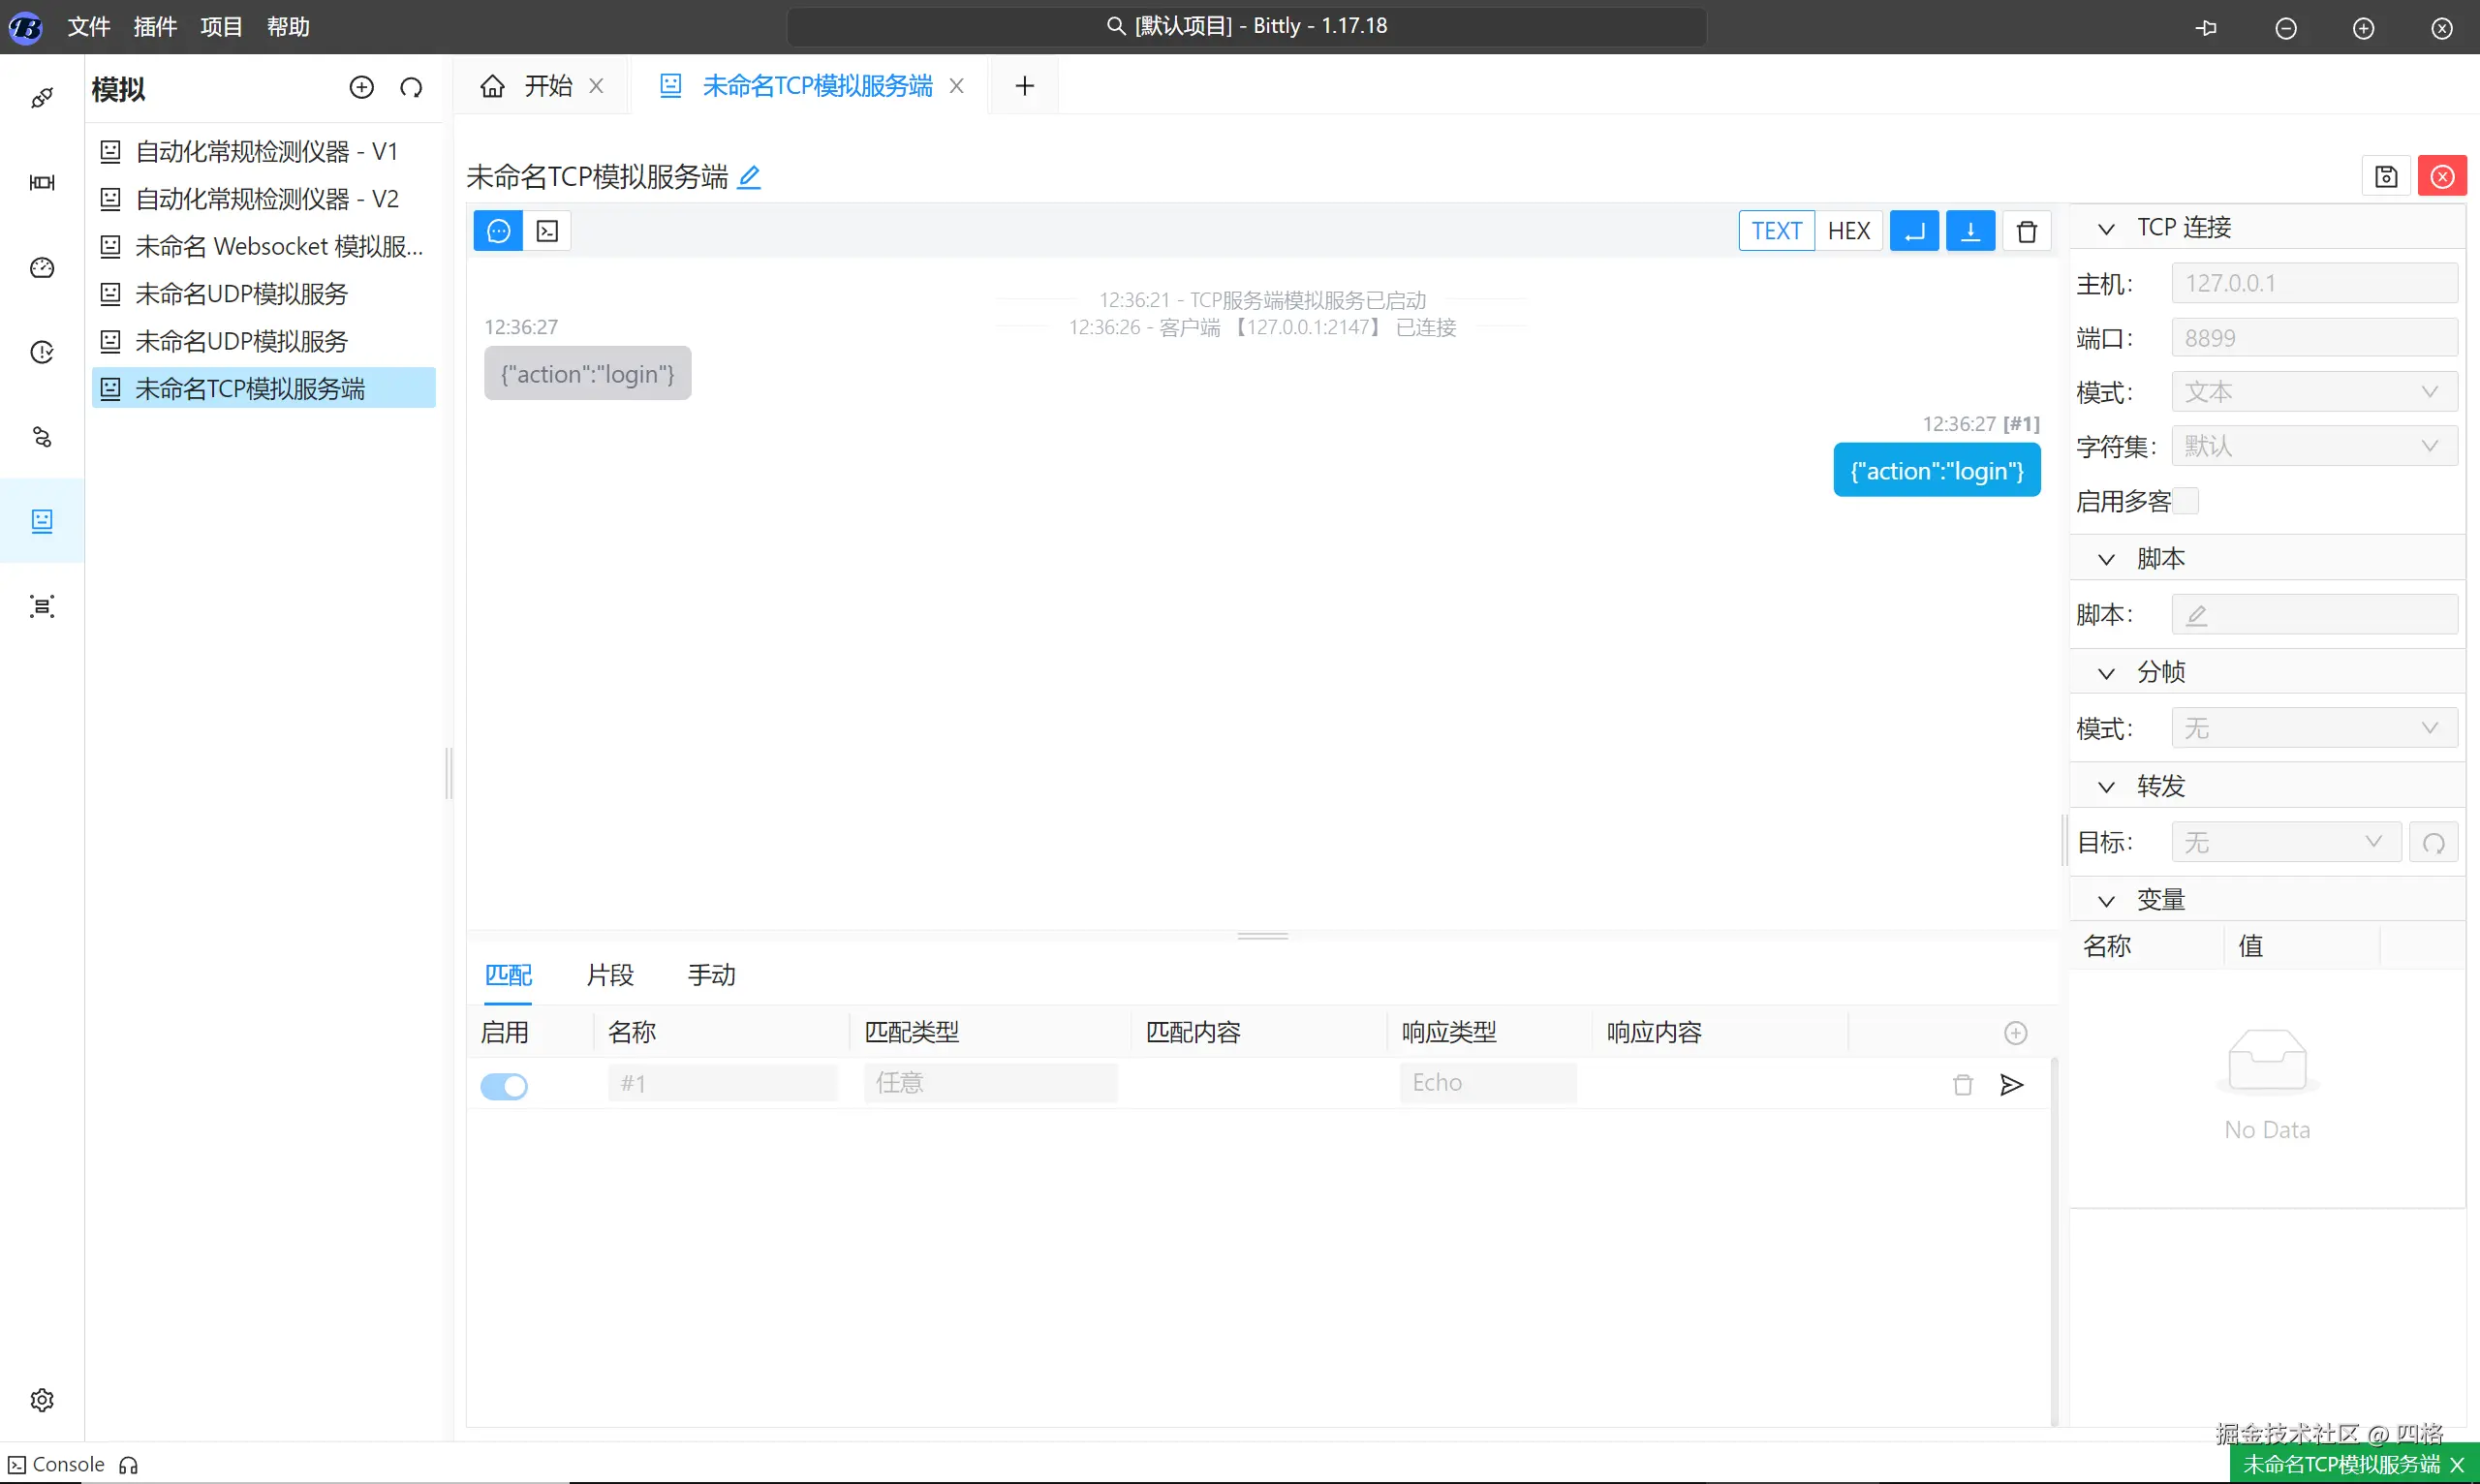Collapse the TCP 连接 section
Image resolution: width=2480 pixels, height=1484 pixels.
tap(2106, 229)
